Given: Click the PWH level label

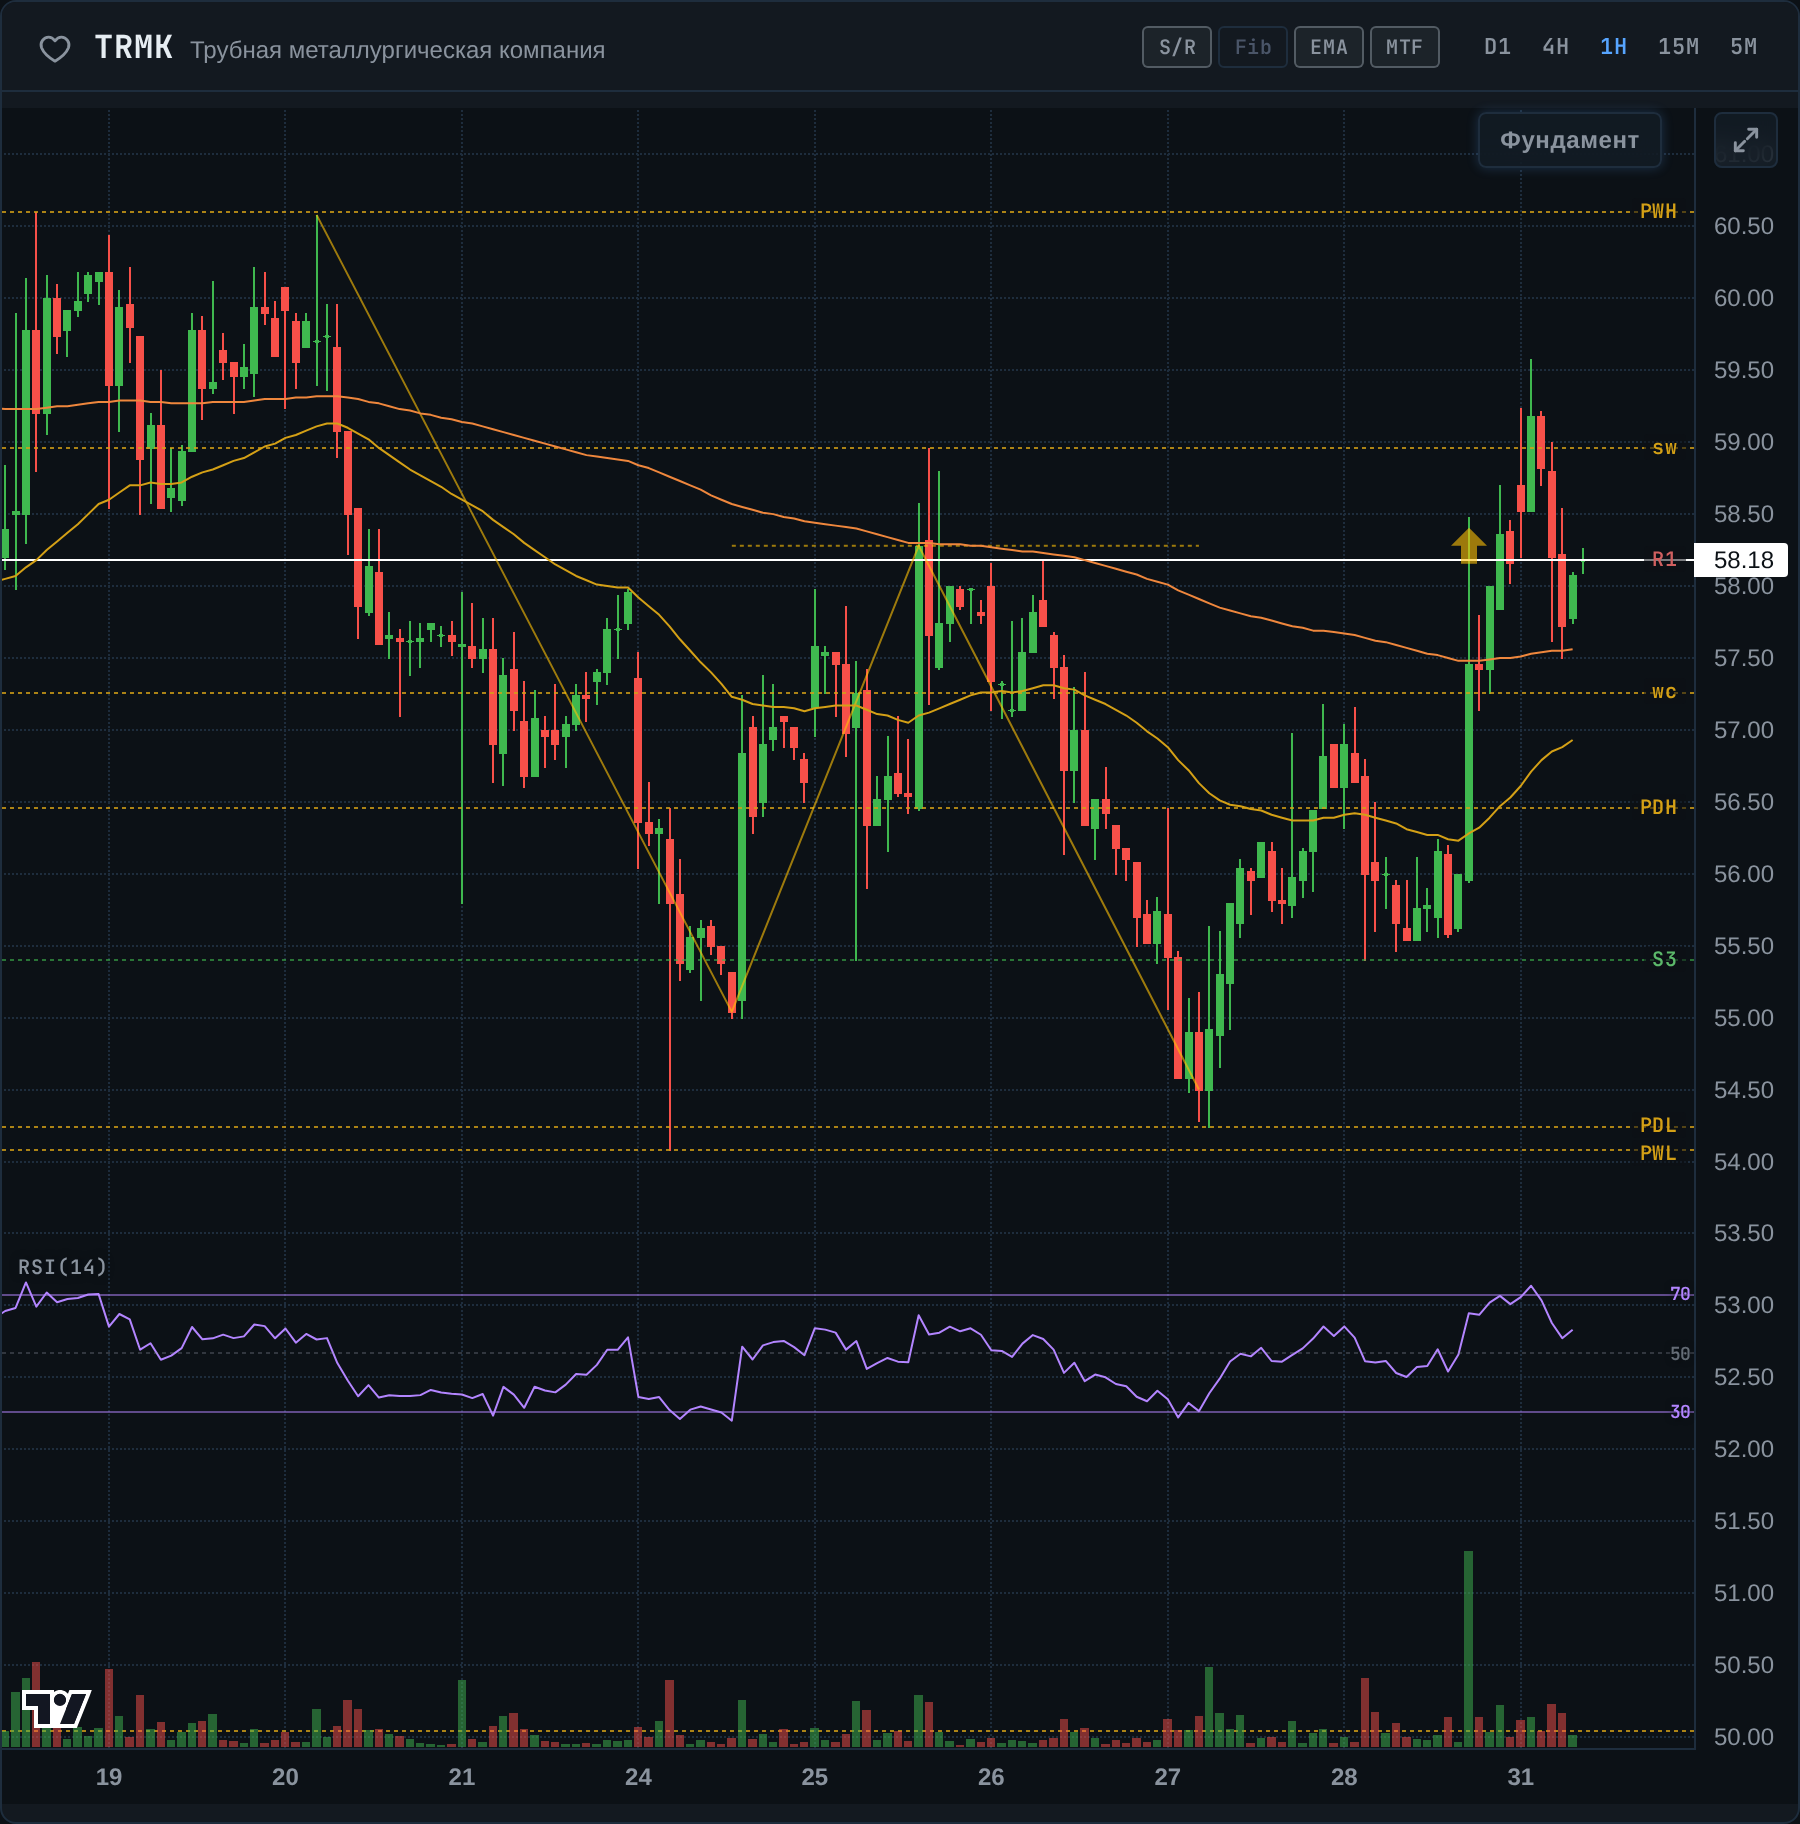Looking at the screenshot, I should click(x=1658, y=211).
